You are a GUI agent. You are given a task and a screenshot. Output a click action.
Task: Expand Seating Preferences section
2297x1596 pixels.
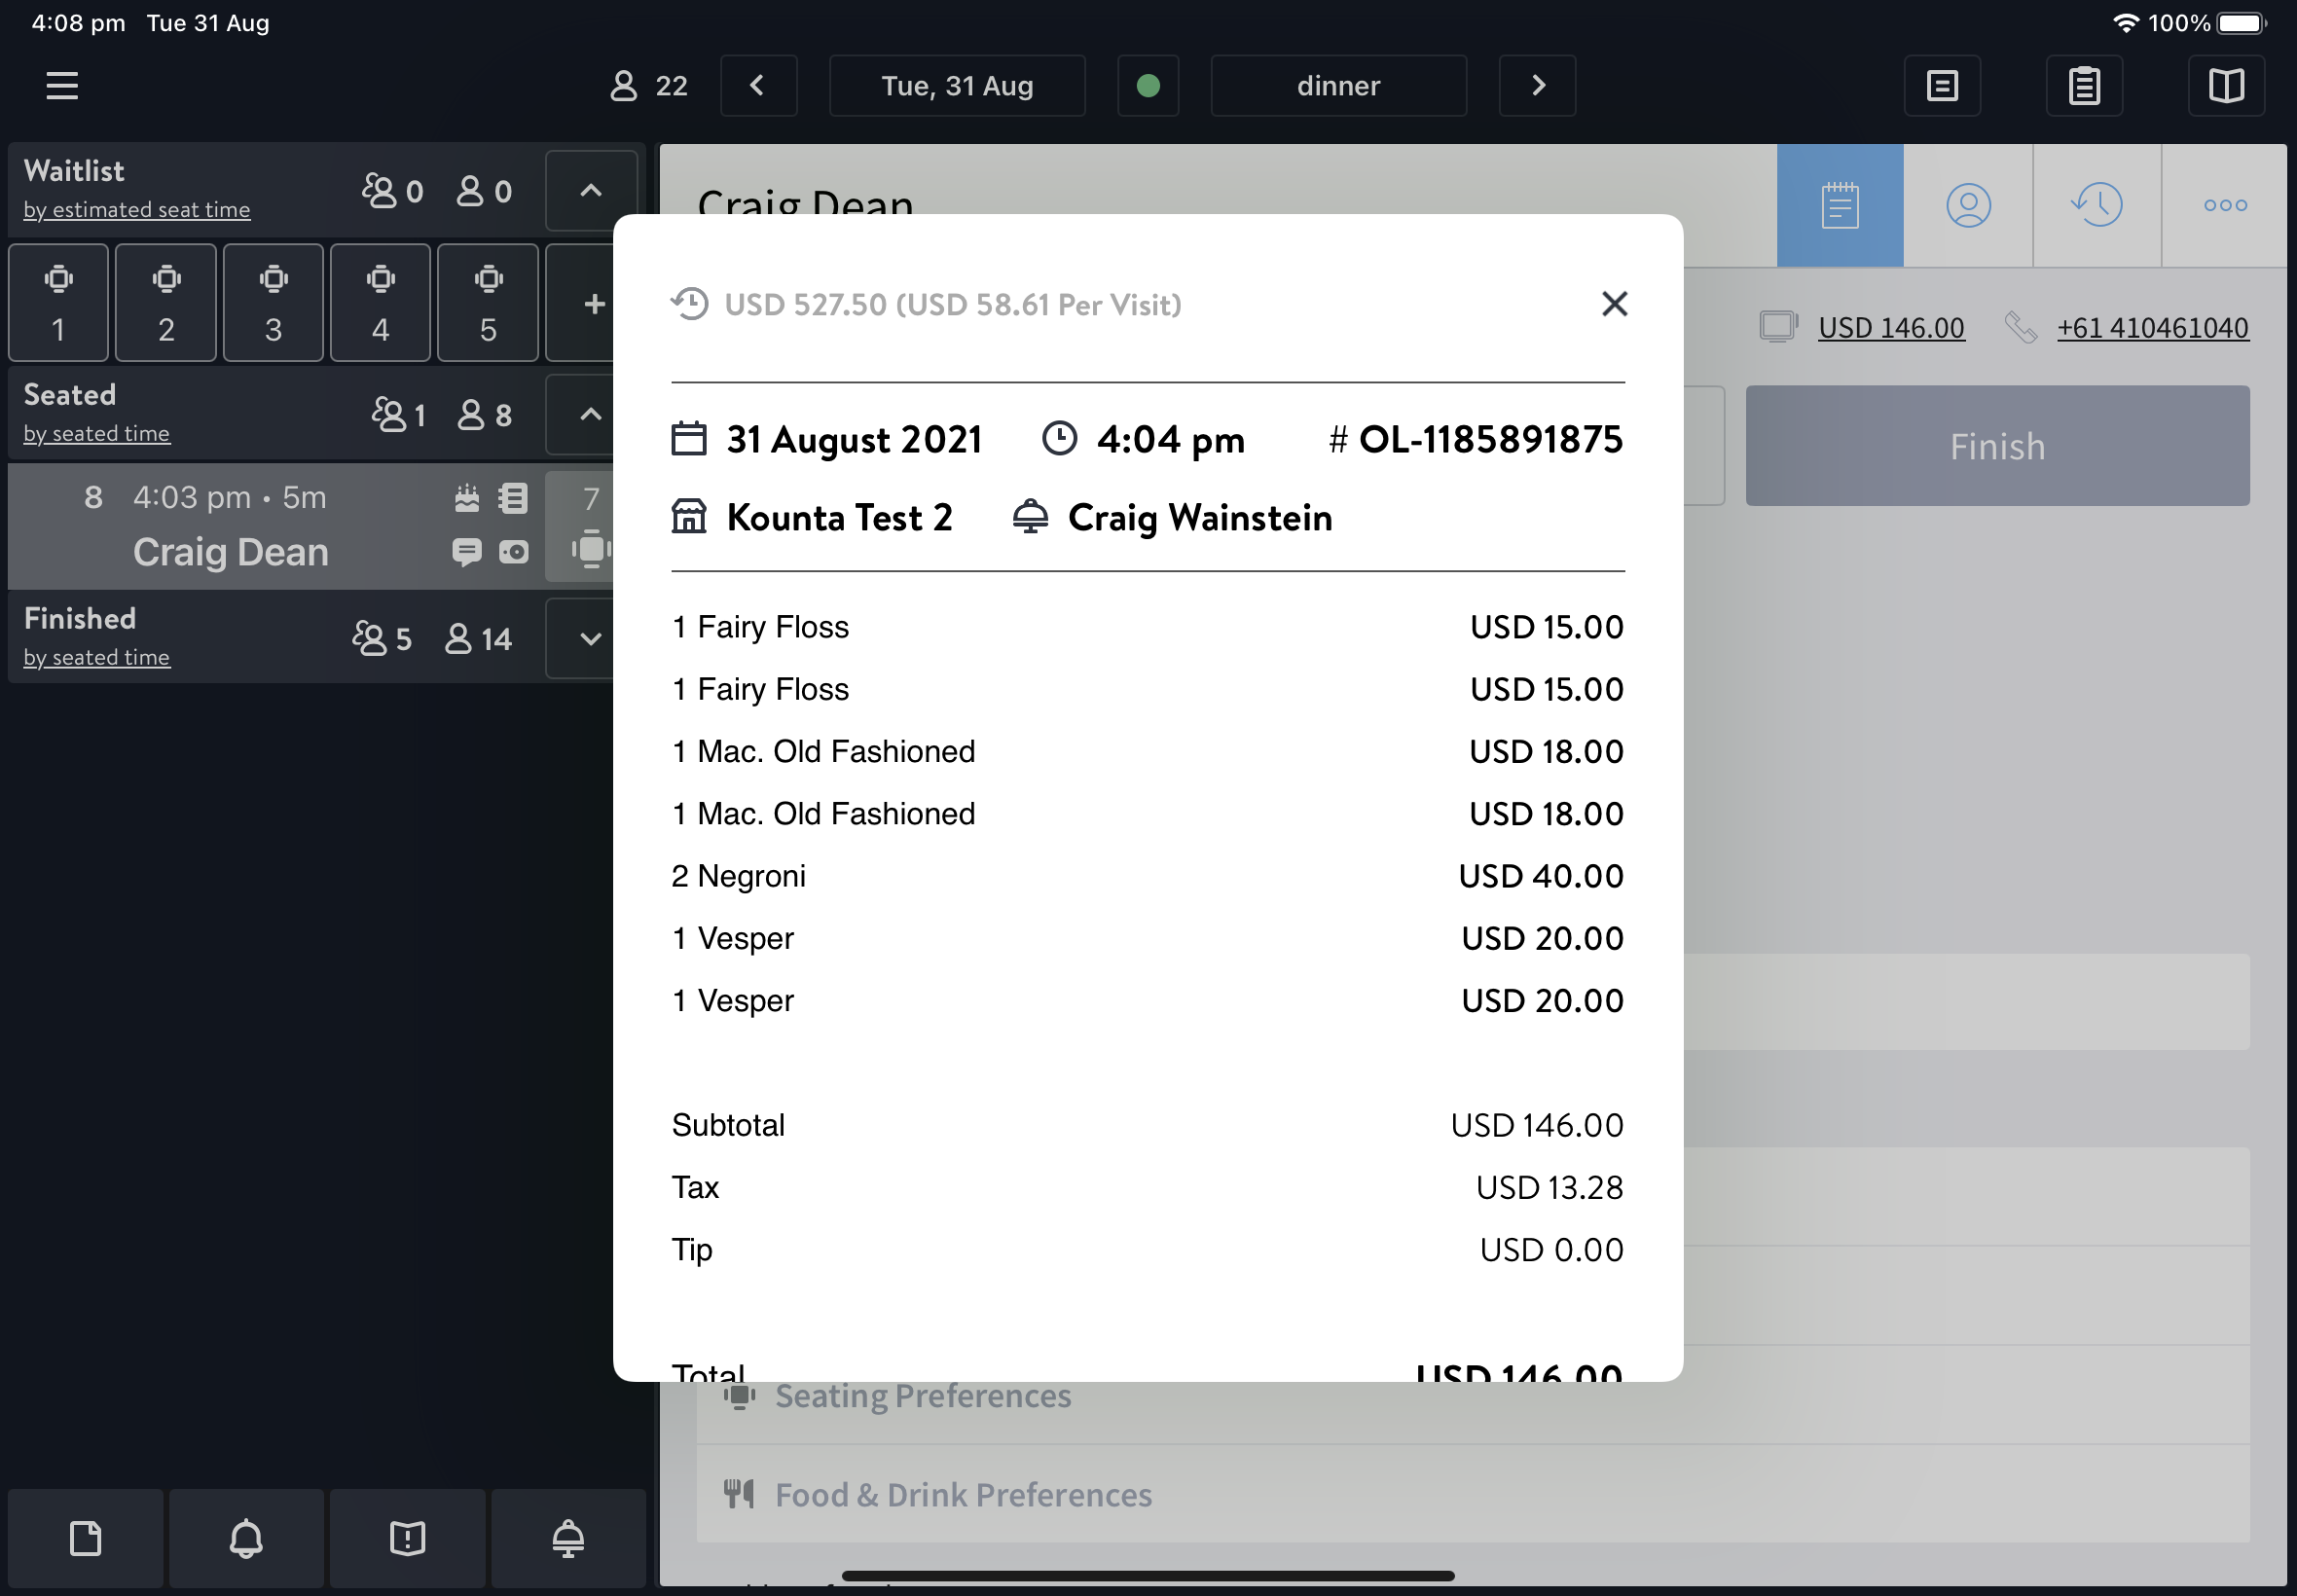[x=1472, y=1396]
